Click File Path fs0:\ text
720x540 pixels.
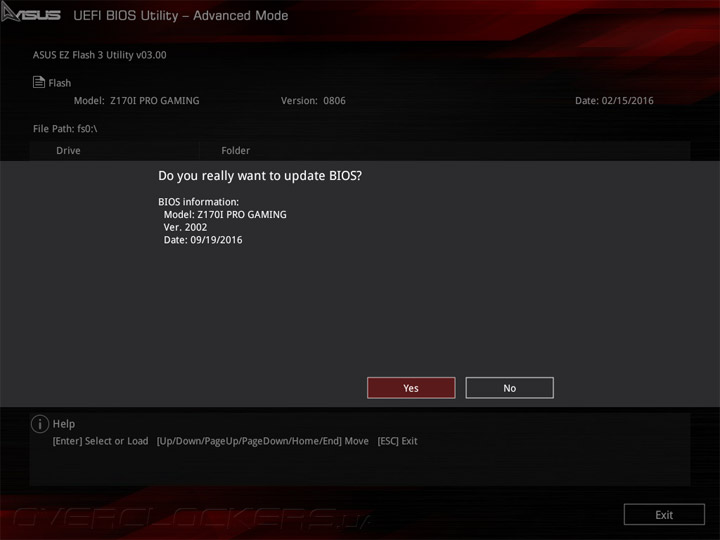click(65, 129)
